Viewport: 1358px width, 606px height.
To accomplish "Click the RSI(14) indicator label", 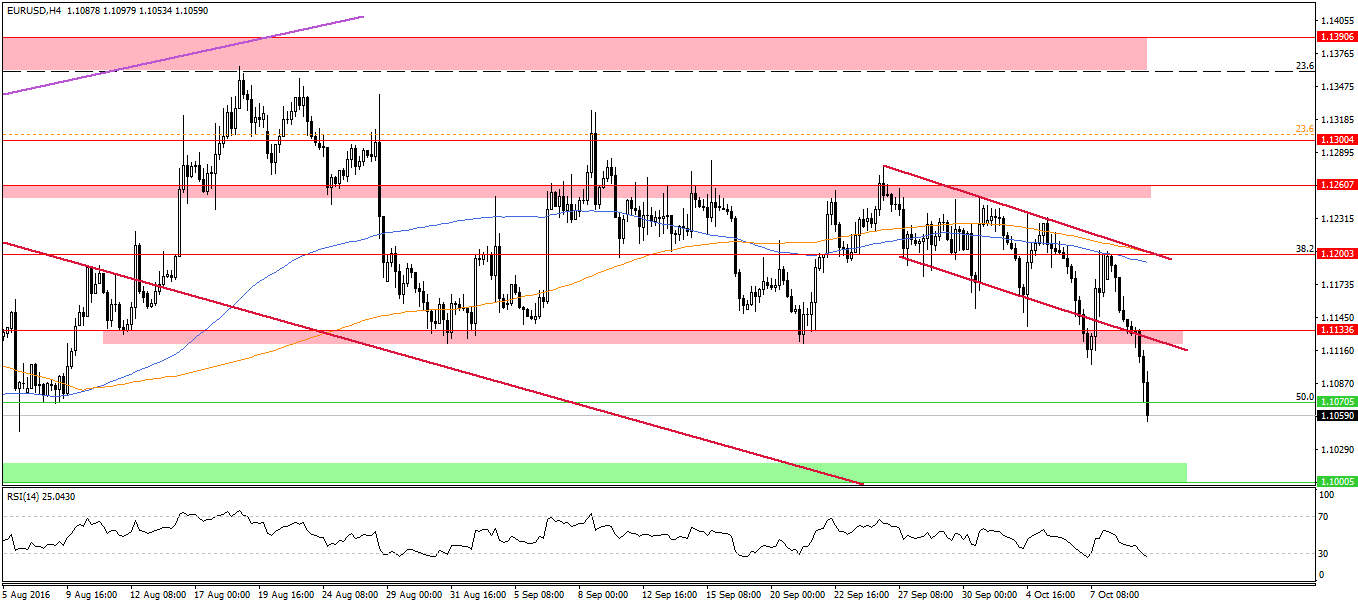I will [x=42, y=496].
